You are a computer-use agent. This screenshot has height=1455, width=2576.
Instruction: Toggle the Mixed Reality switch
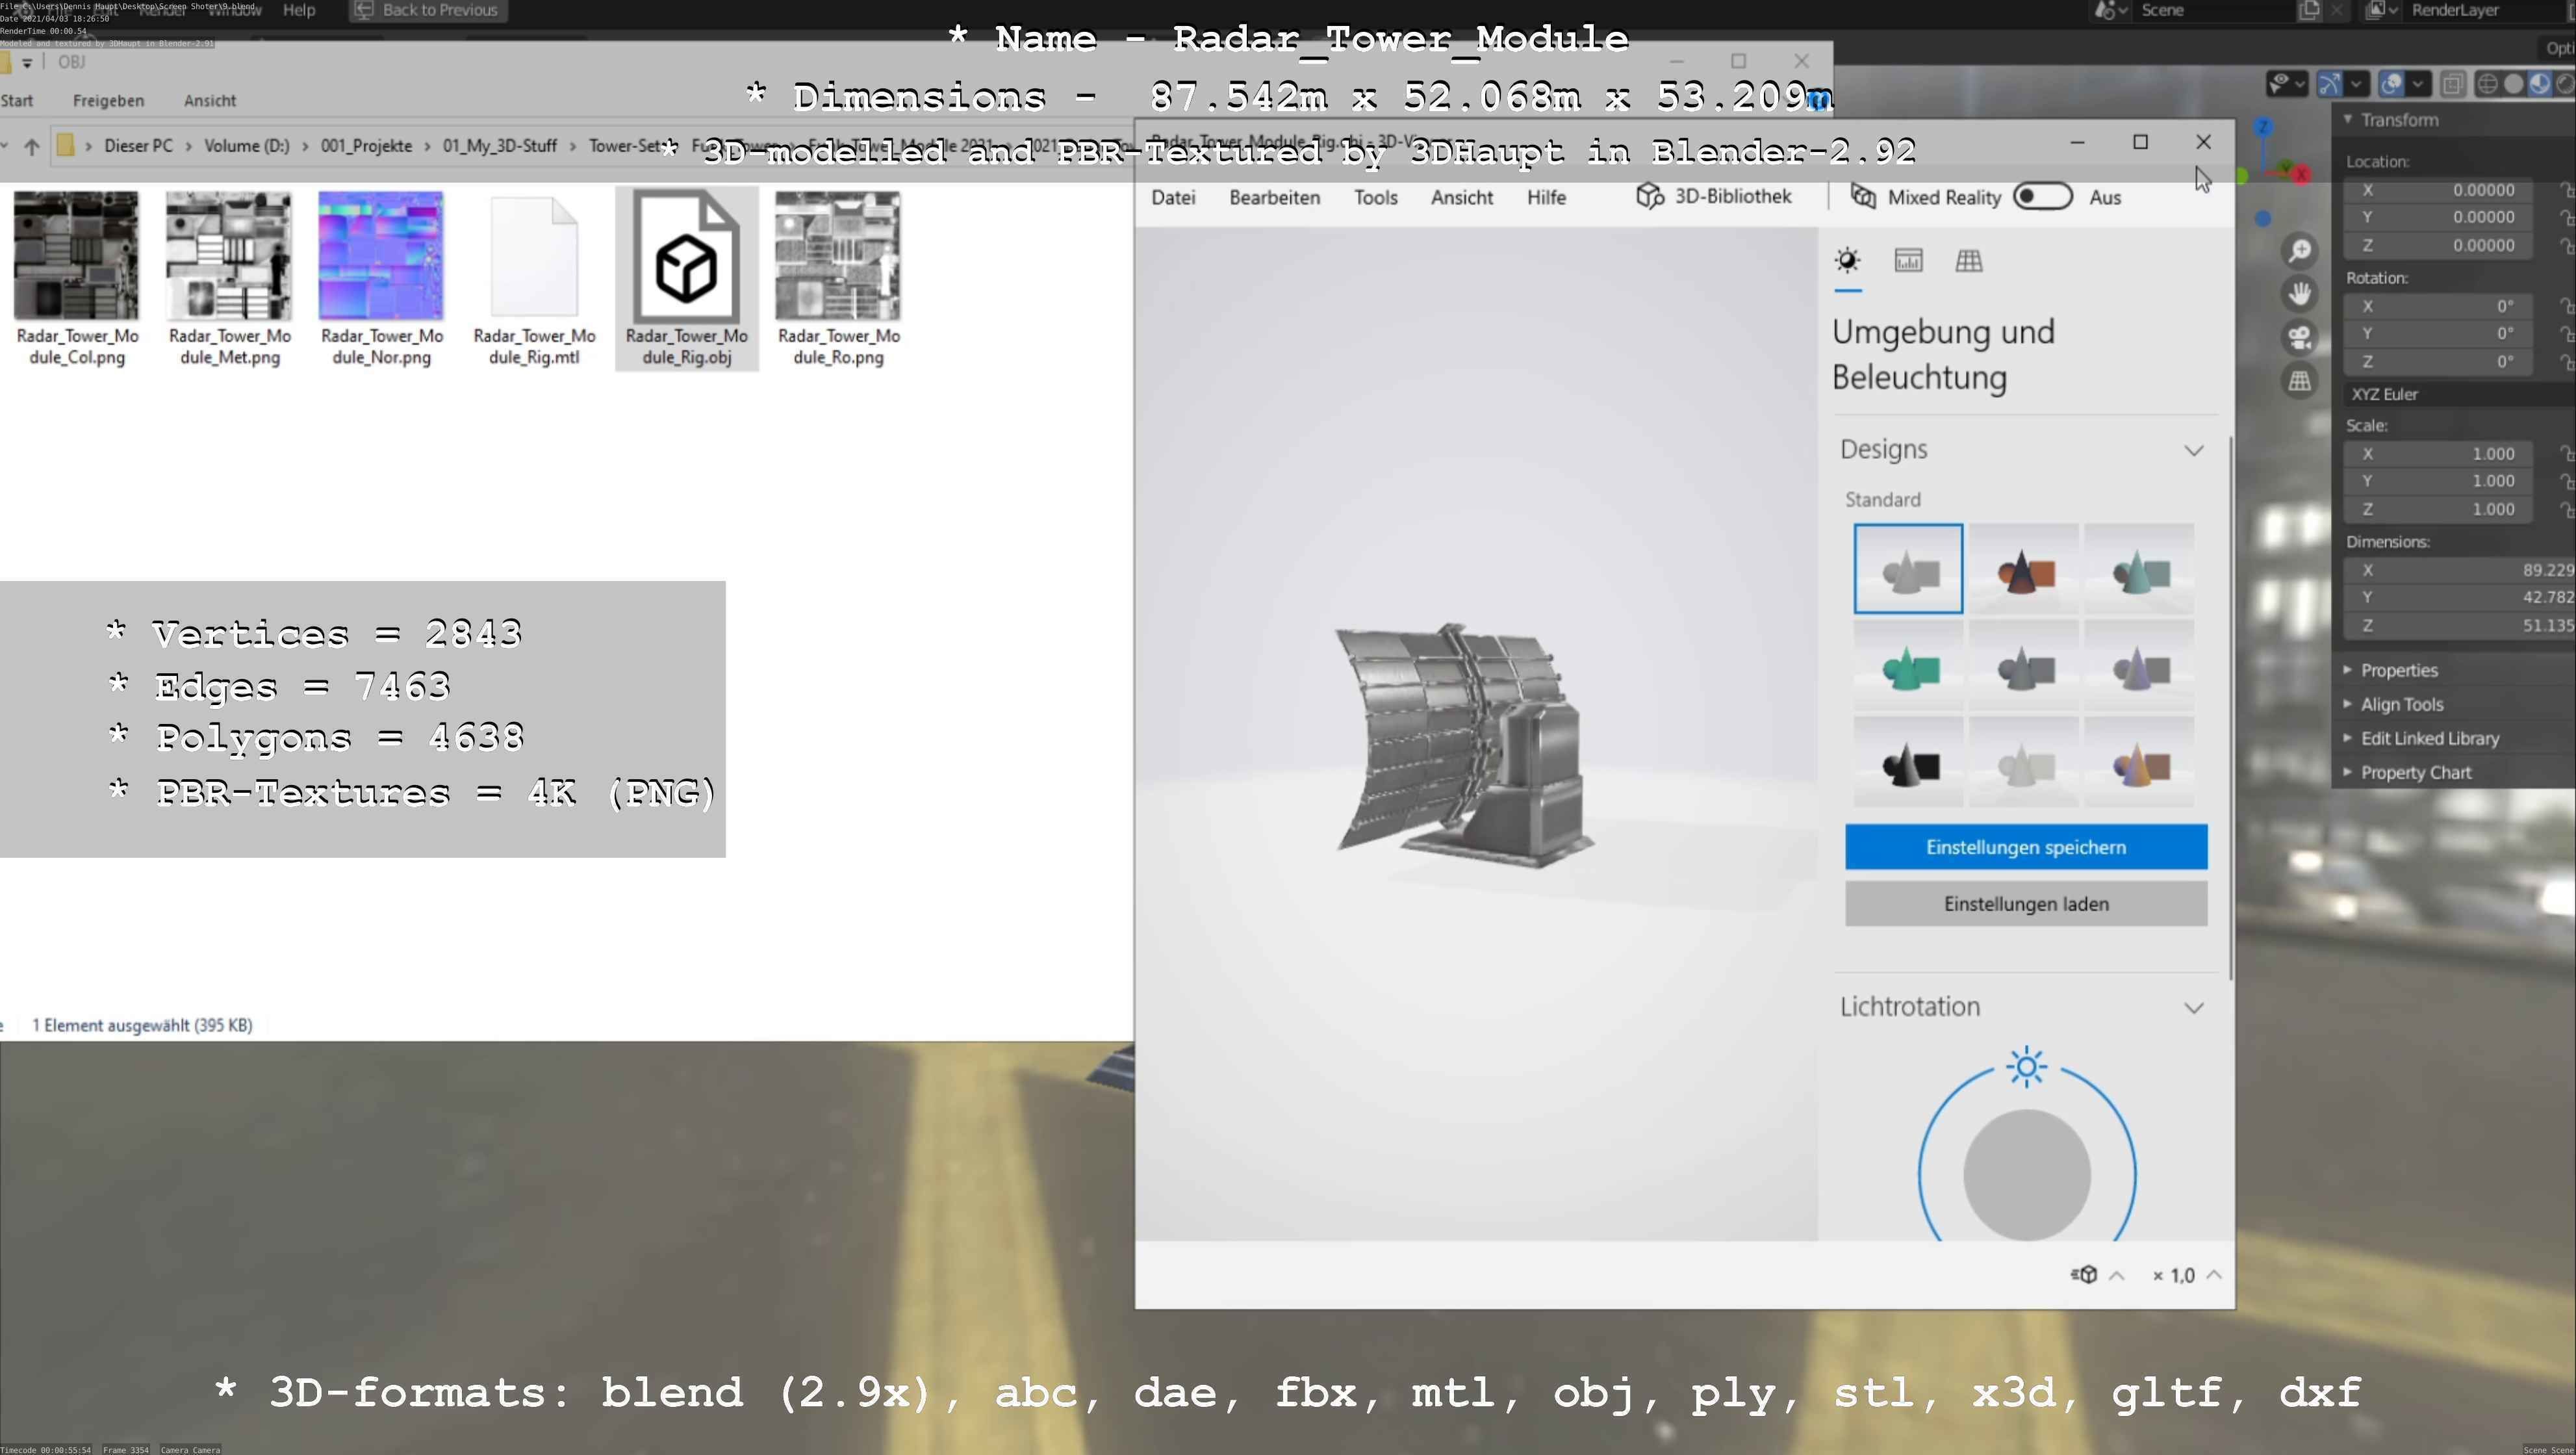[x=2042, y=197]
